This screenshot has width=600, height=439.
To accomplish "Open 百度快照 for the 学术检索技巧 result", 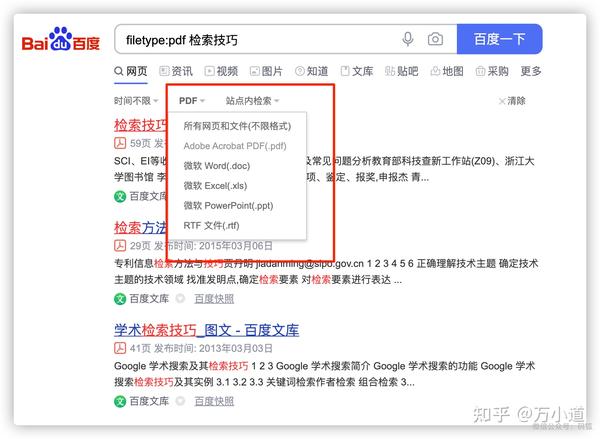I will point(214,401).
